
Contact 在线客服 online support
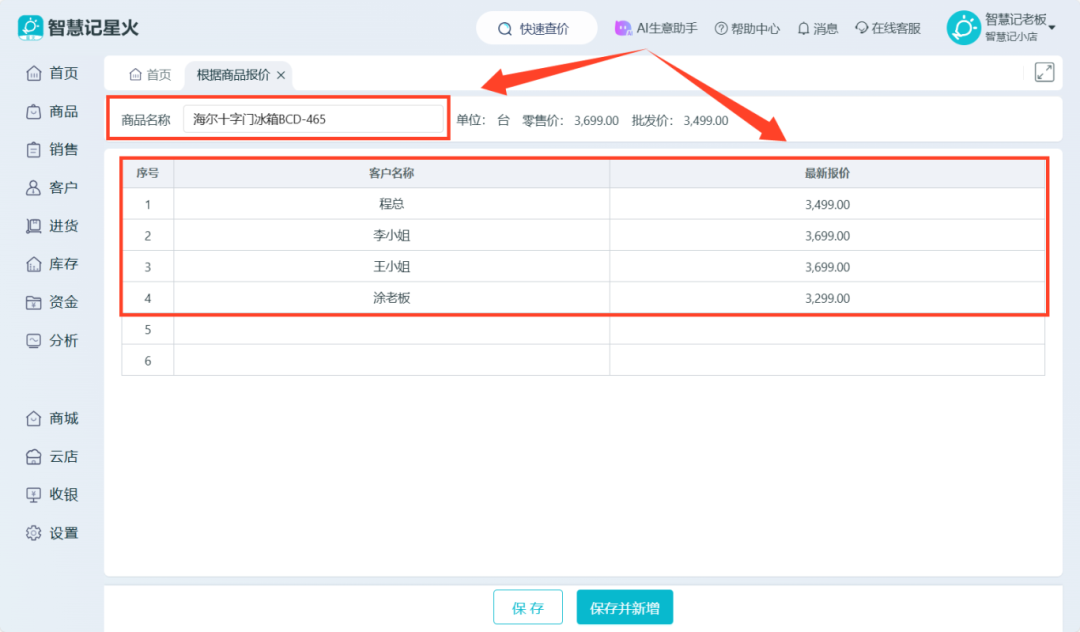888,28
